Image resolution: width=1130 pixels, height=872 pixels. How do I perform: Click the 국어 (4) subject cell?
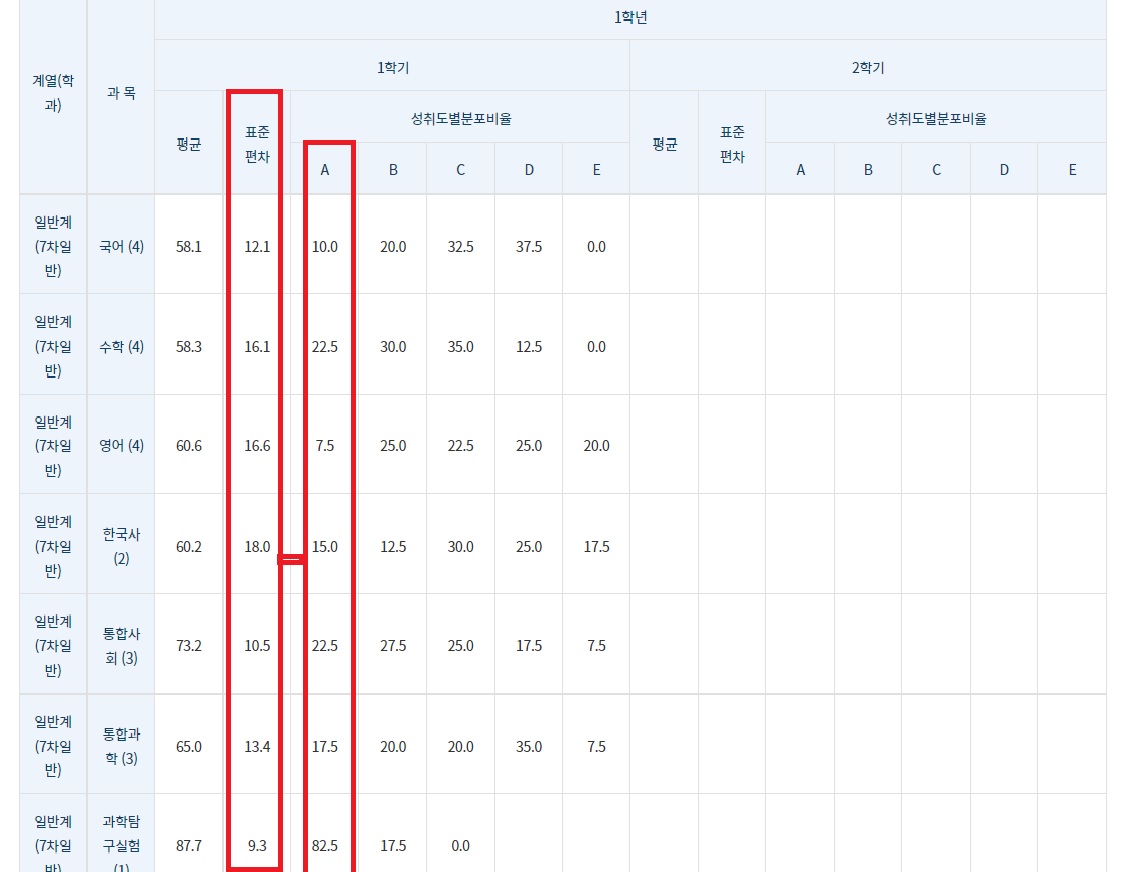(120, 246)
